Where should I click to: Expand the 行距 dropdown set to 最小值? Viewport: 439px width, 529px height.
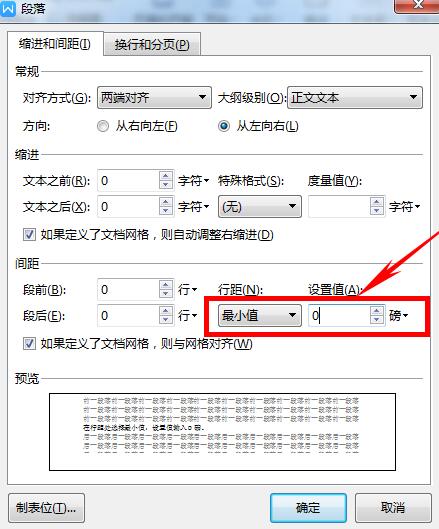pos(259,315)
